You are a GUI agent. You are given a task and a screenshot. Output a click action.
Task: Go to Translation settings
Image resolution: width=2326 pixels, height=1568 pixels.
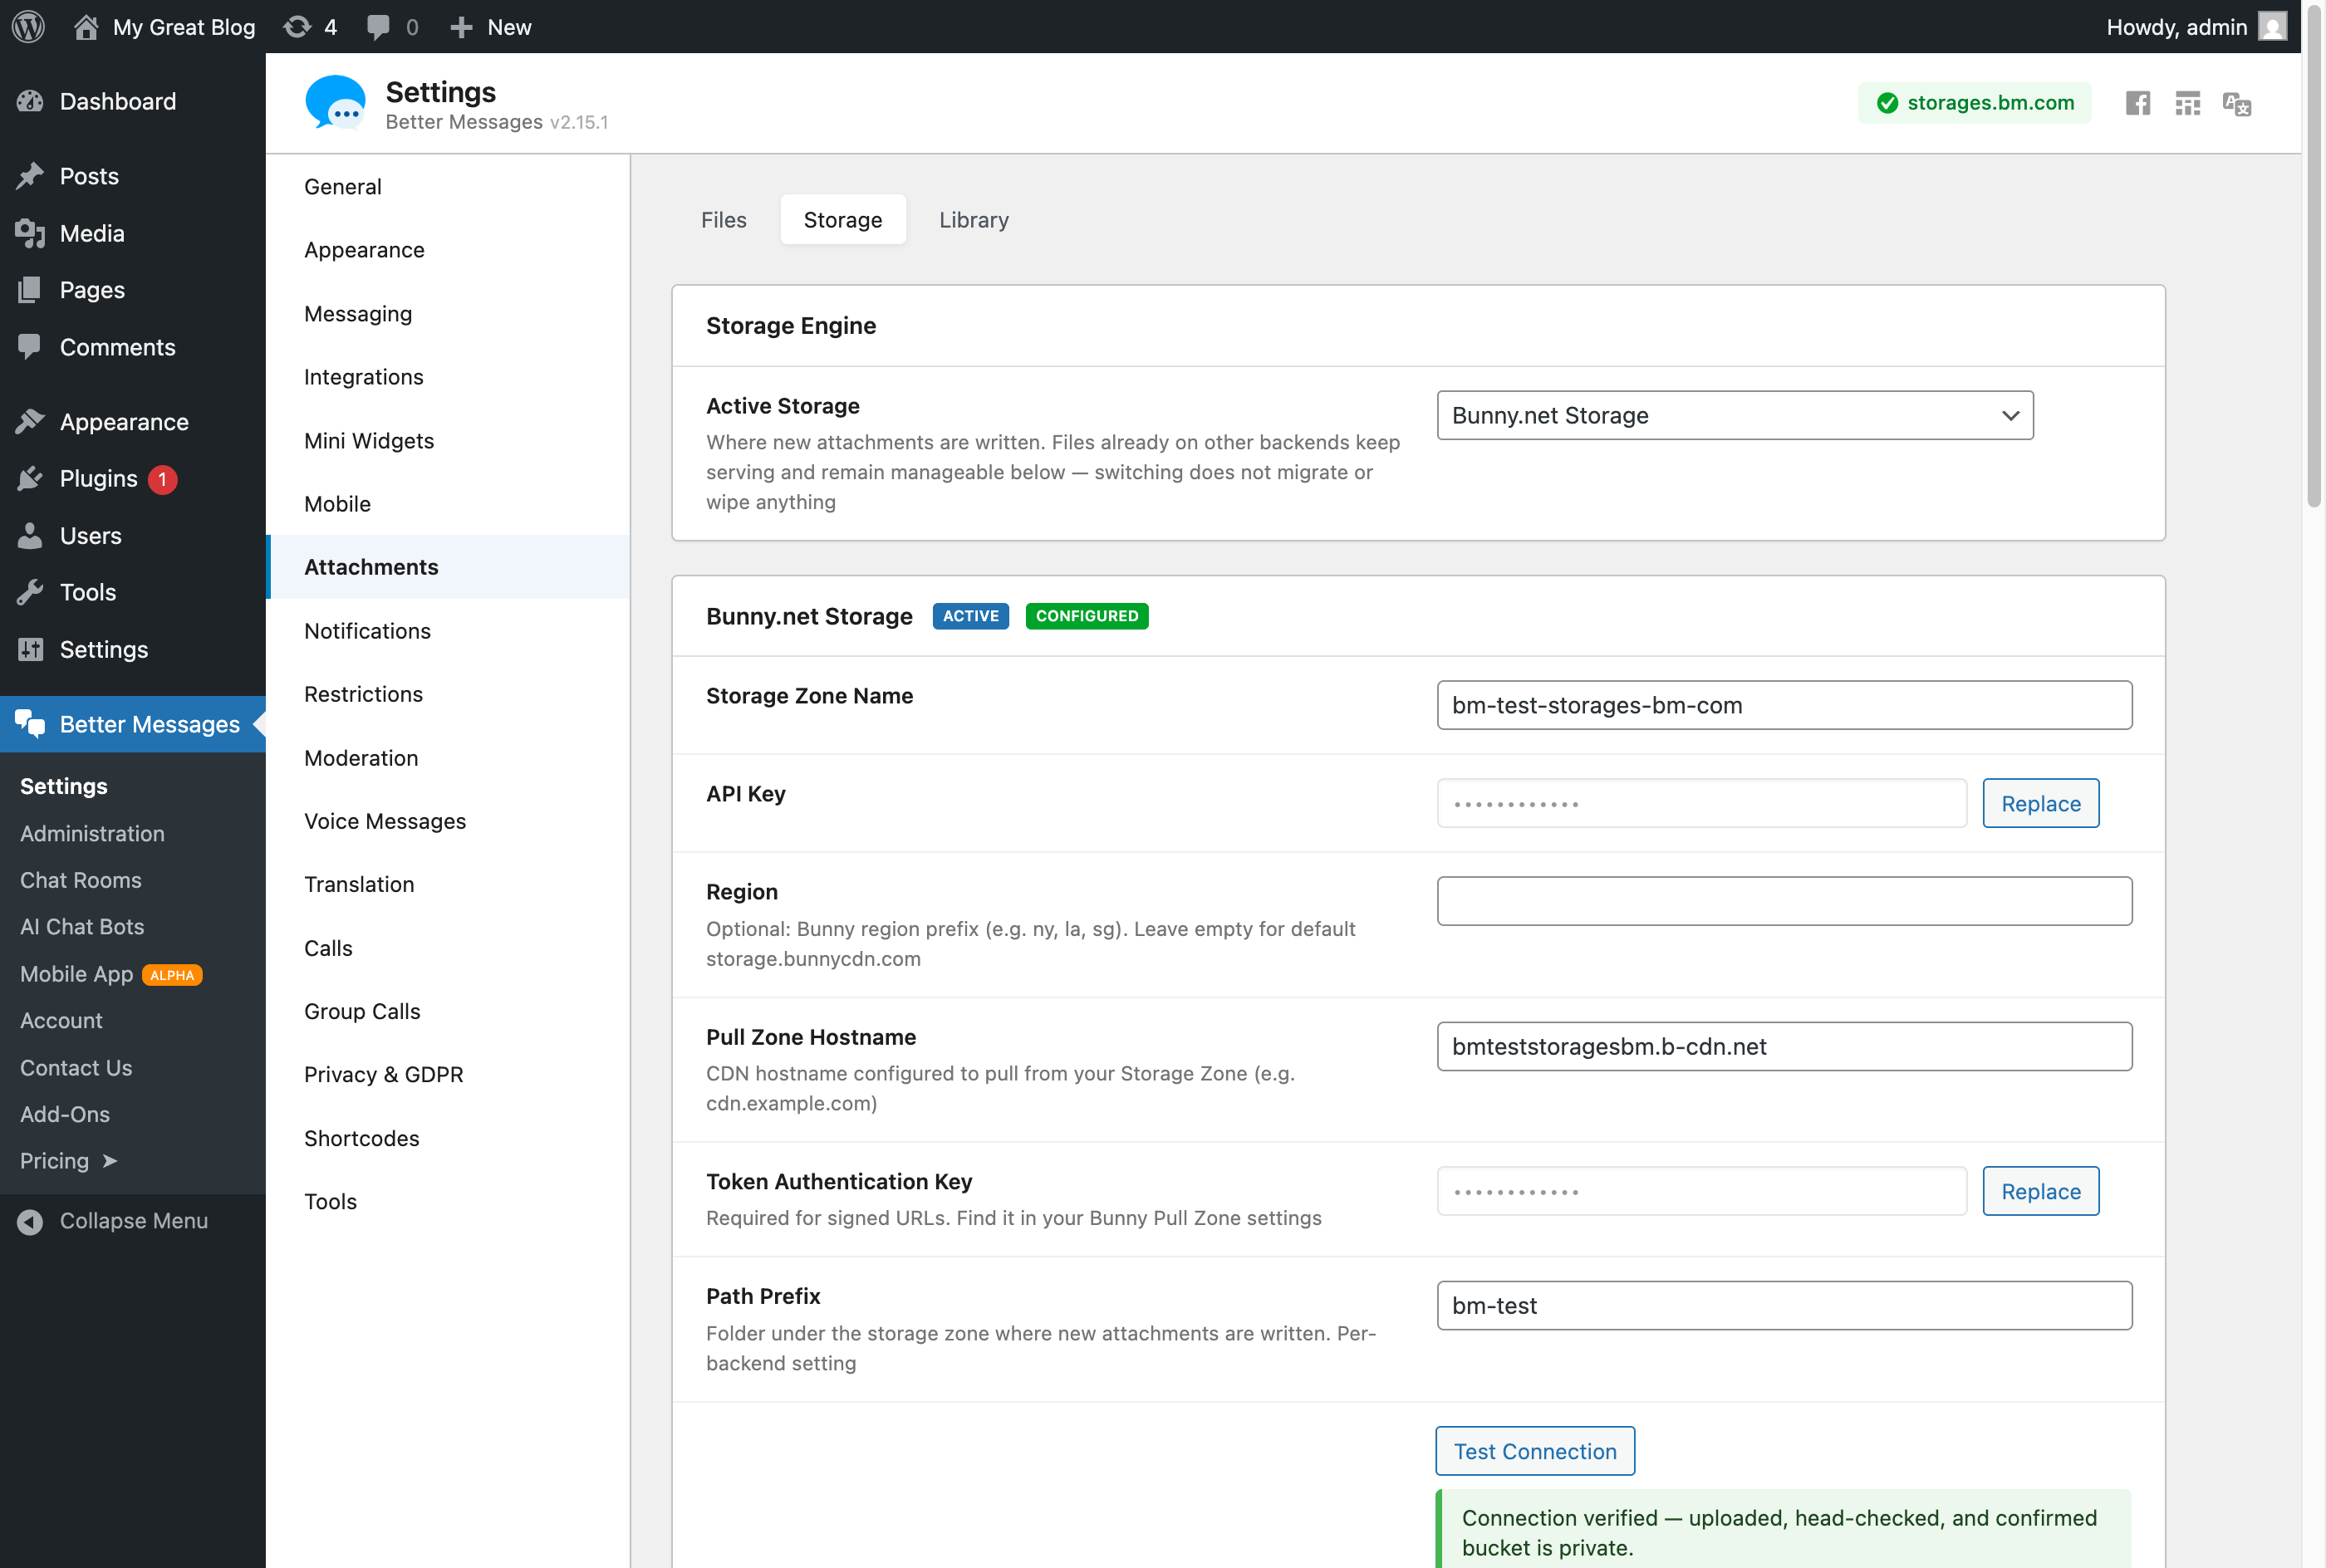(x=448, y=884)
